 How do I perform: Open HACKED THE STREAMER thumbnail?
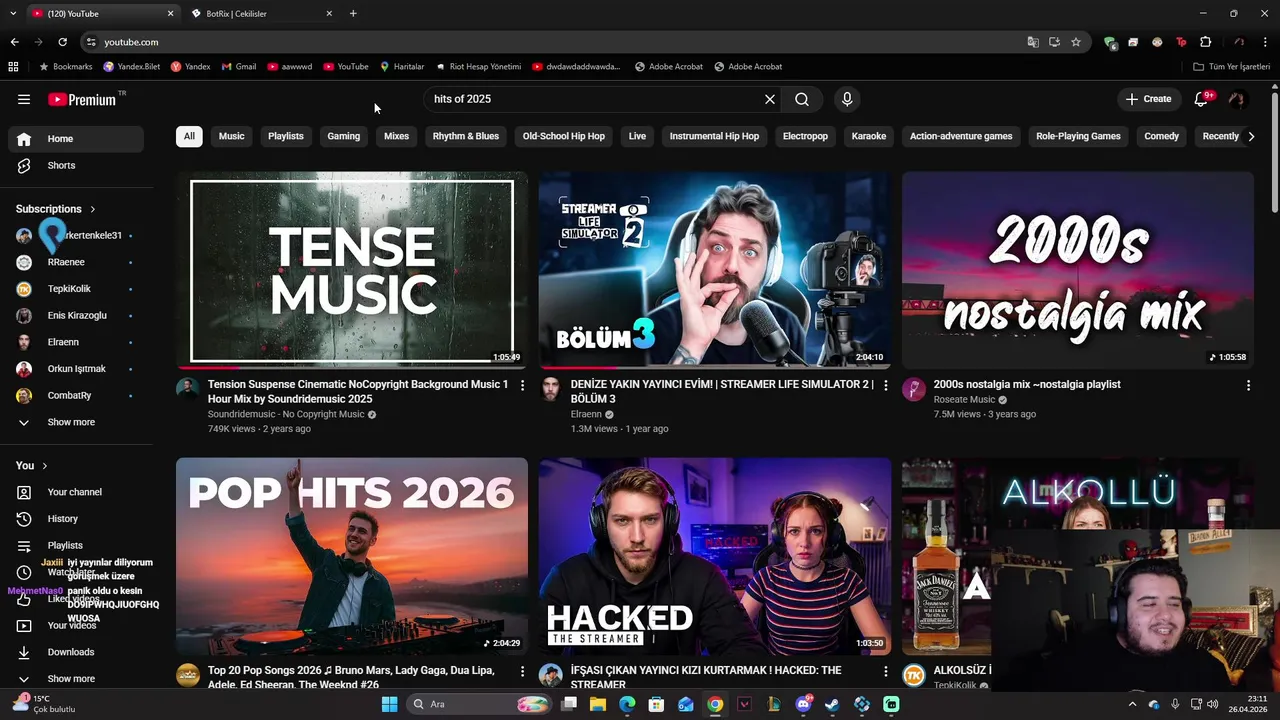tap(715, 556)
